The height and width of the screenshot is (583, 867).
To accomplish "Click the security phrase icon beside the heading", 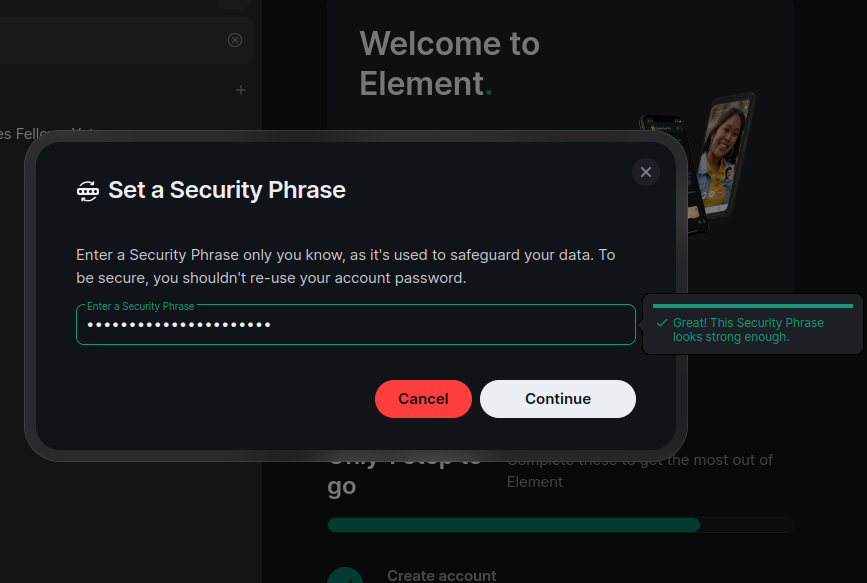I will [88, 191].
